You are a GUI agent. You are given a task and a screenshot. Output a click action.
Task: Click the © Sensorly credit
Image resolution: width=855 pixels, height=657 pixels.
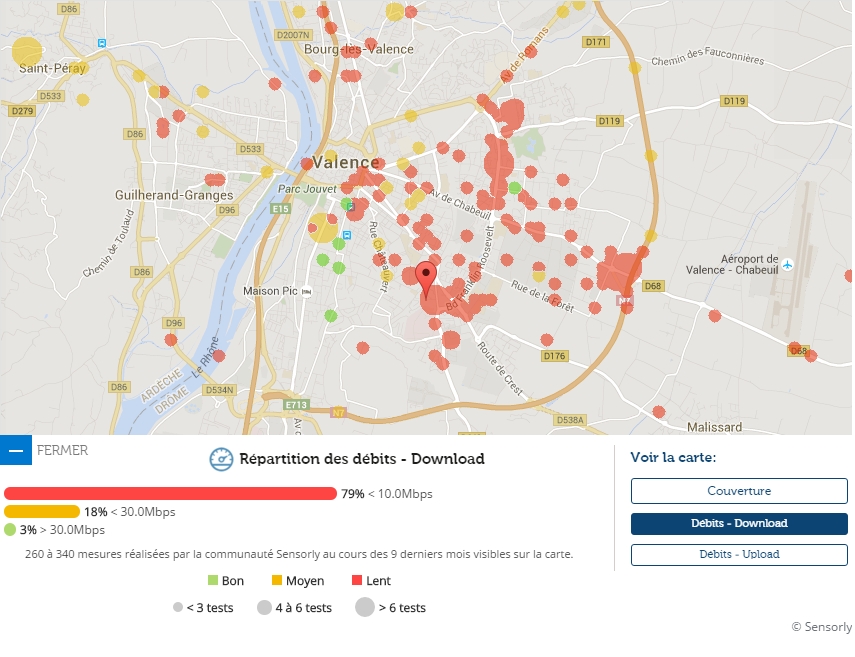[x=822, y=627]
